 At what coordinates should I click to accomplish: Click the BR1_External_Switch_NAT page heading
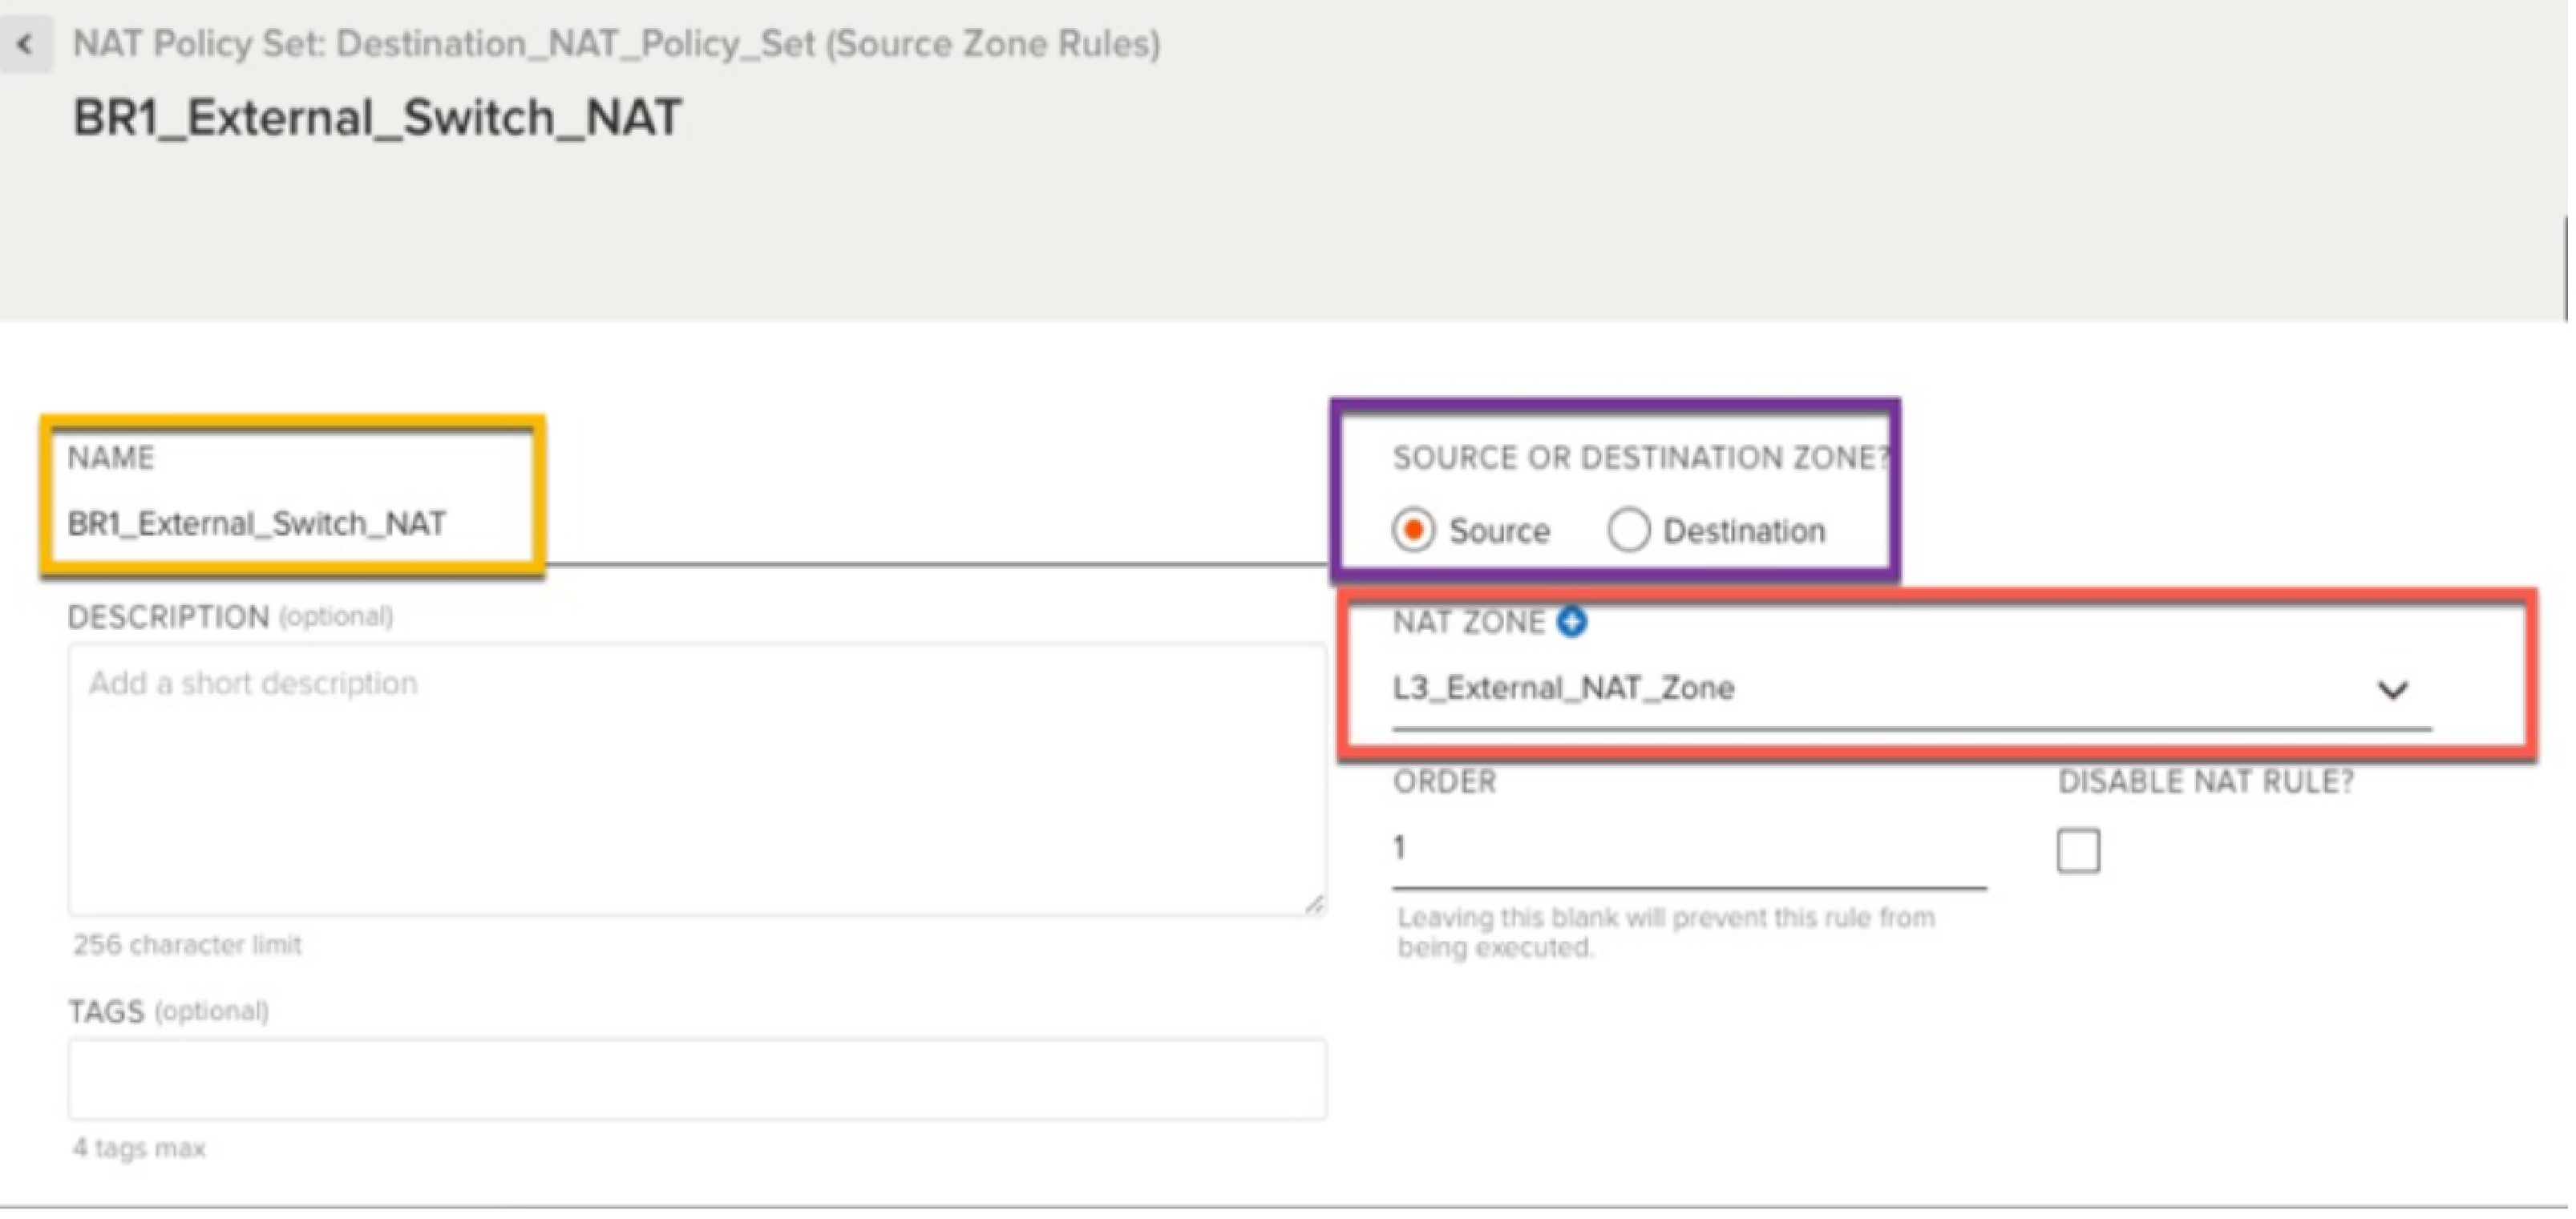tap(378, 118)
